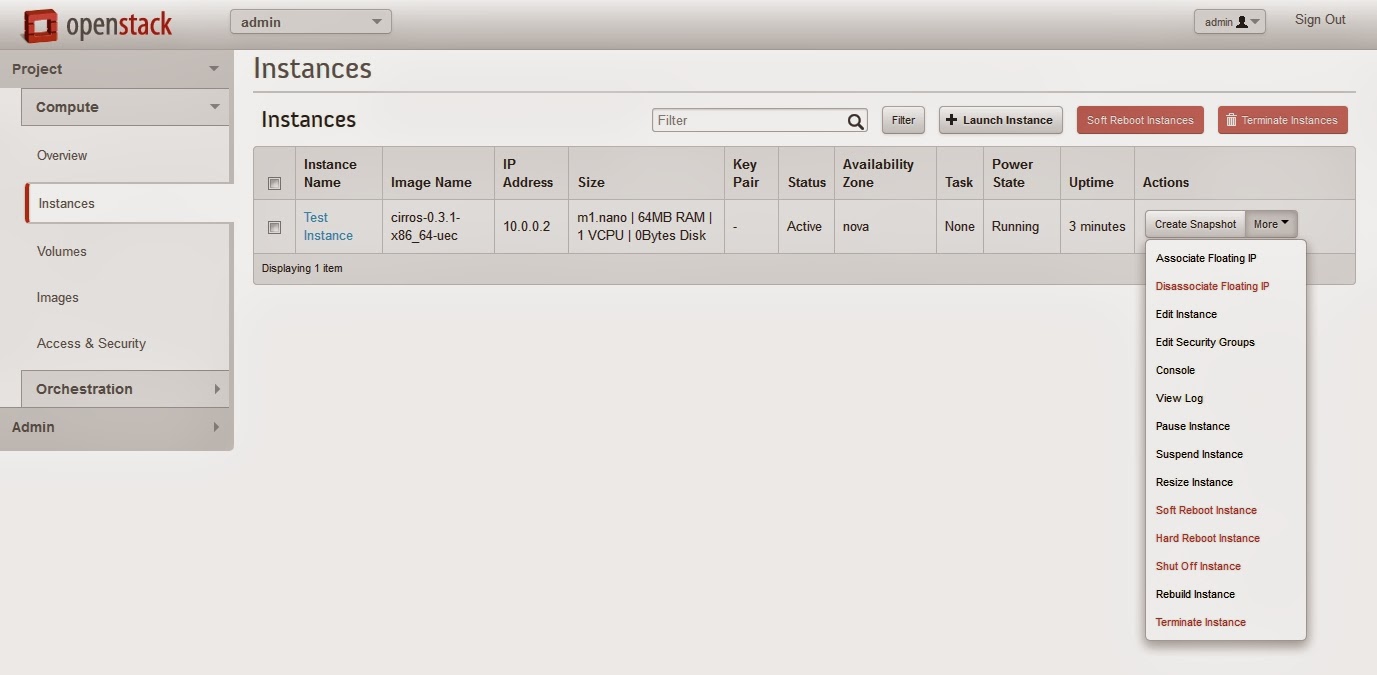This screenshot has width=1377, height=675.
Task: Check the select-all checkbox in the table header
Action: tap(274, 183)
